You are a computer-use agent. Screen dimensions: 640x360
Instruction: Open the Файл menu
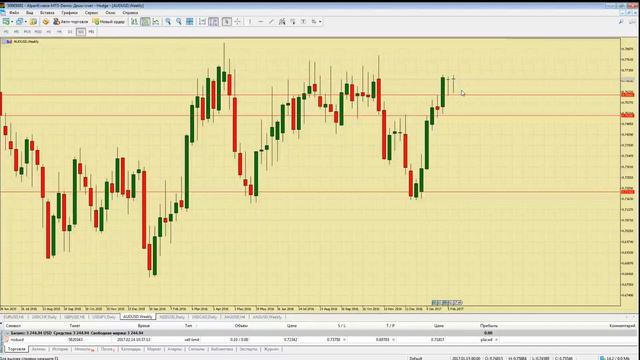click(x=13, y=13)
